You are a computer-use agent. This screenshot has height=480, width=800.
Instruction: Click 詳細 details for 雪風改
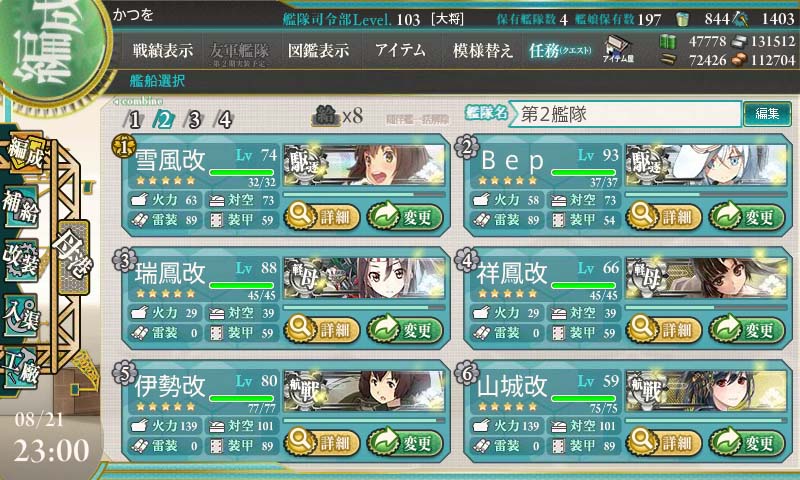click(322, 216)
